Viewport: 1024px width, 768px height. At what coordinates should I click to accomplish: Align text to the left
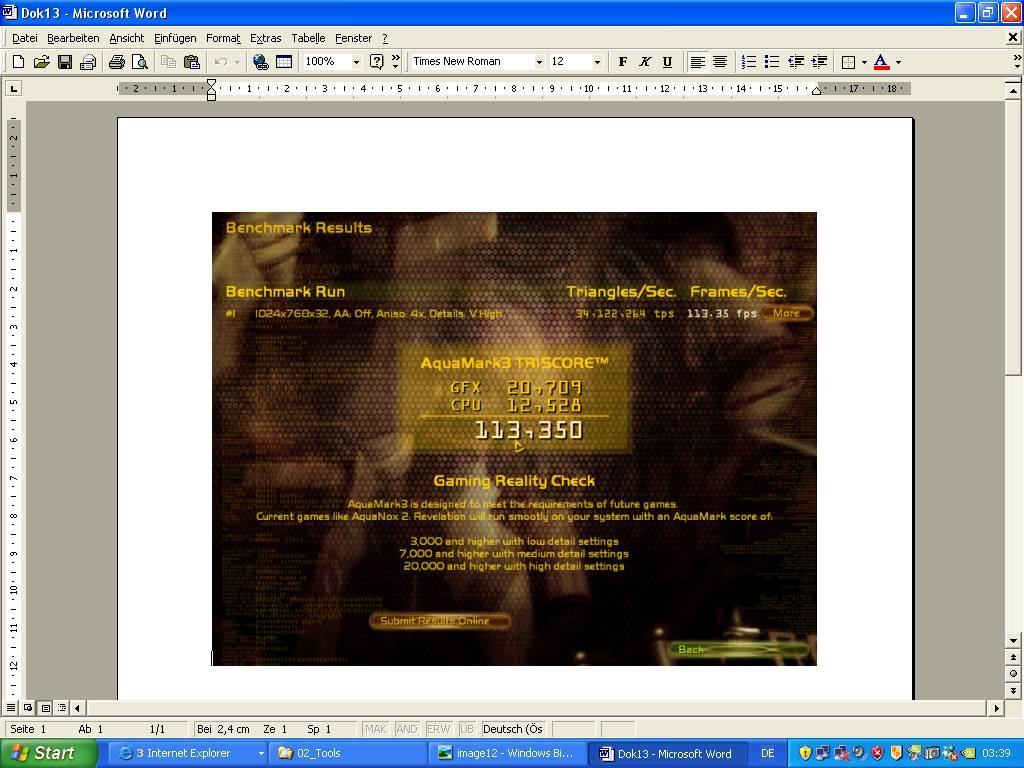click(x=697, y=62)
